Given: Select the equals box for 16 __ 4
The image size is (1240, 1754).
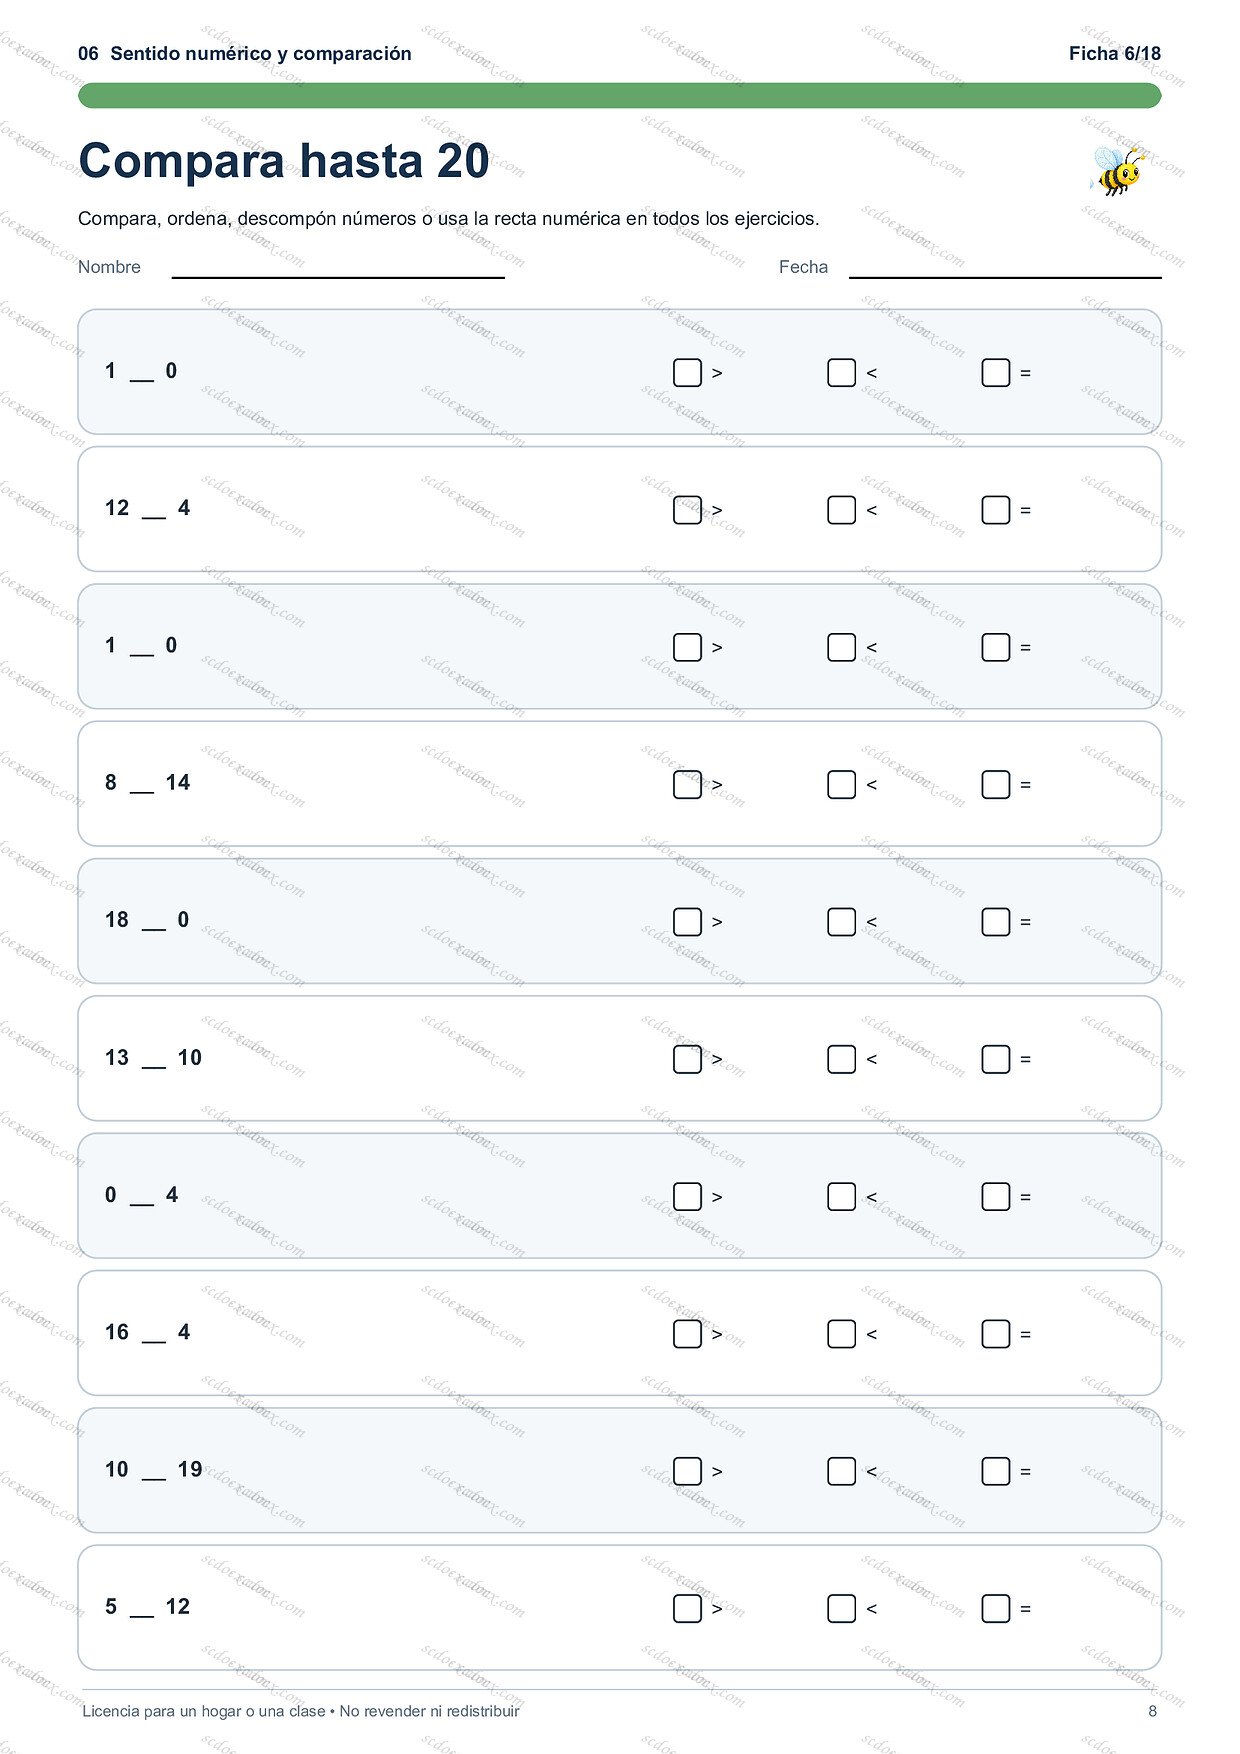Looking at the screenshot, I should click(995, 1334).
